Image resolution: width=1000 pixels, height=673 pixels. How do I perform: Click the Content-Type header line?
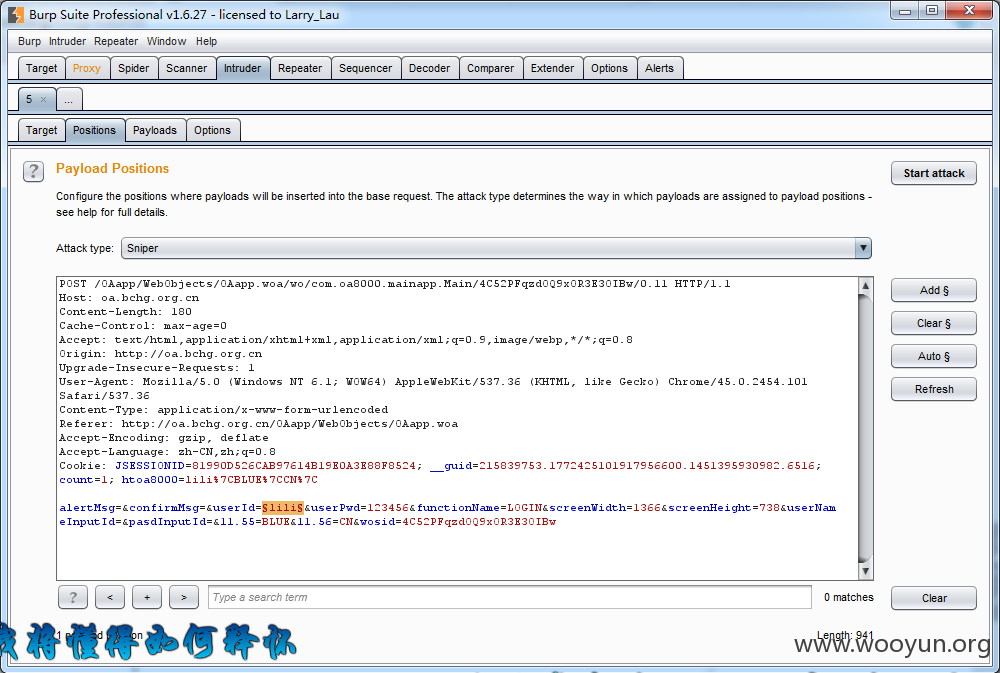pyautogui.click(x=223, y=410)
